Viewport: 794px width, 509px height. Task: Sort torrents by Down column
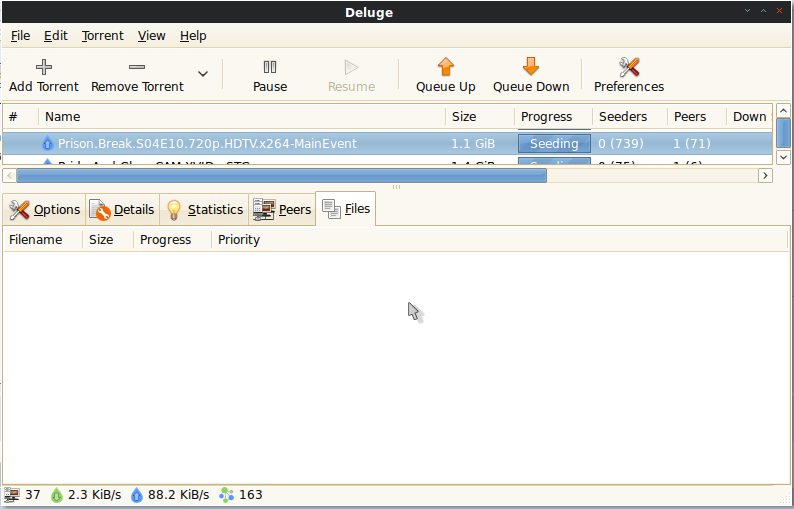(x=749, y=117)
